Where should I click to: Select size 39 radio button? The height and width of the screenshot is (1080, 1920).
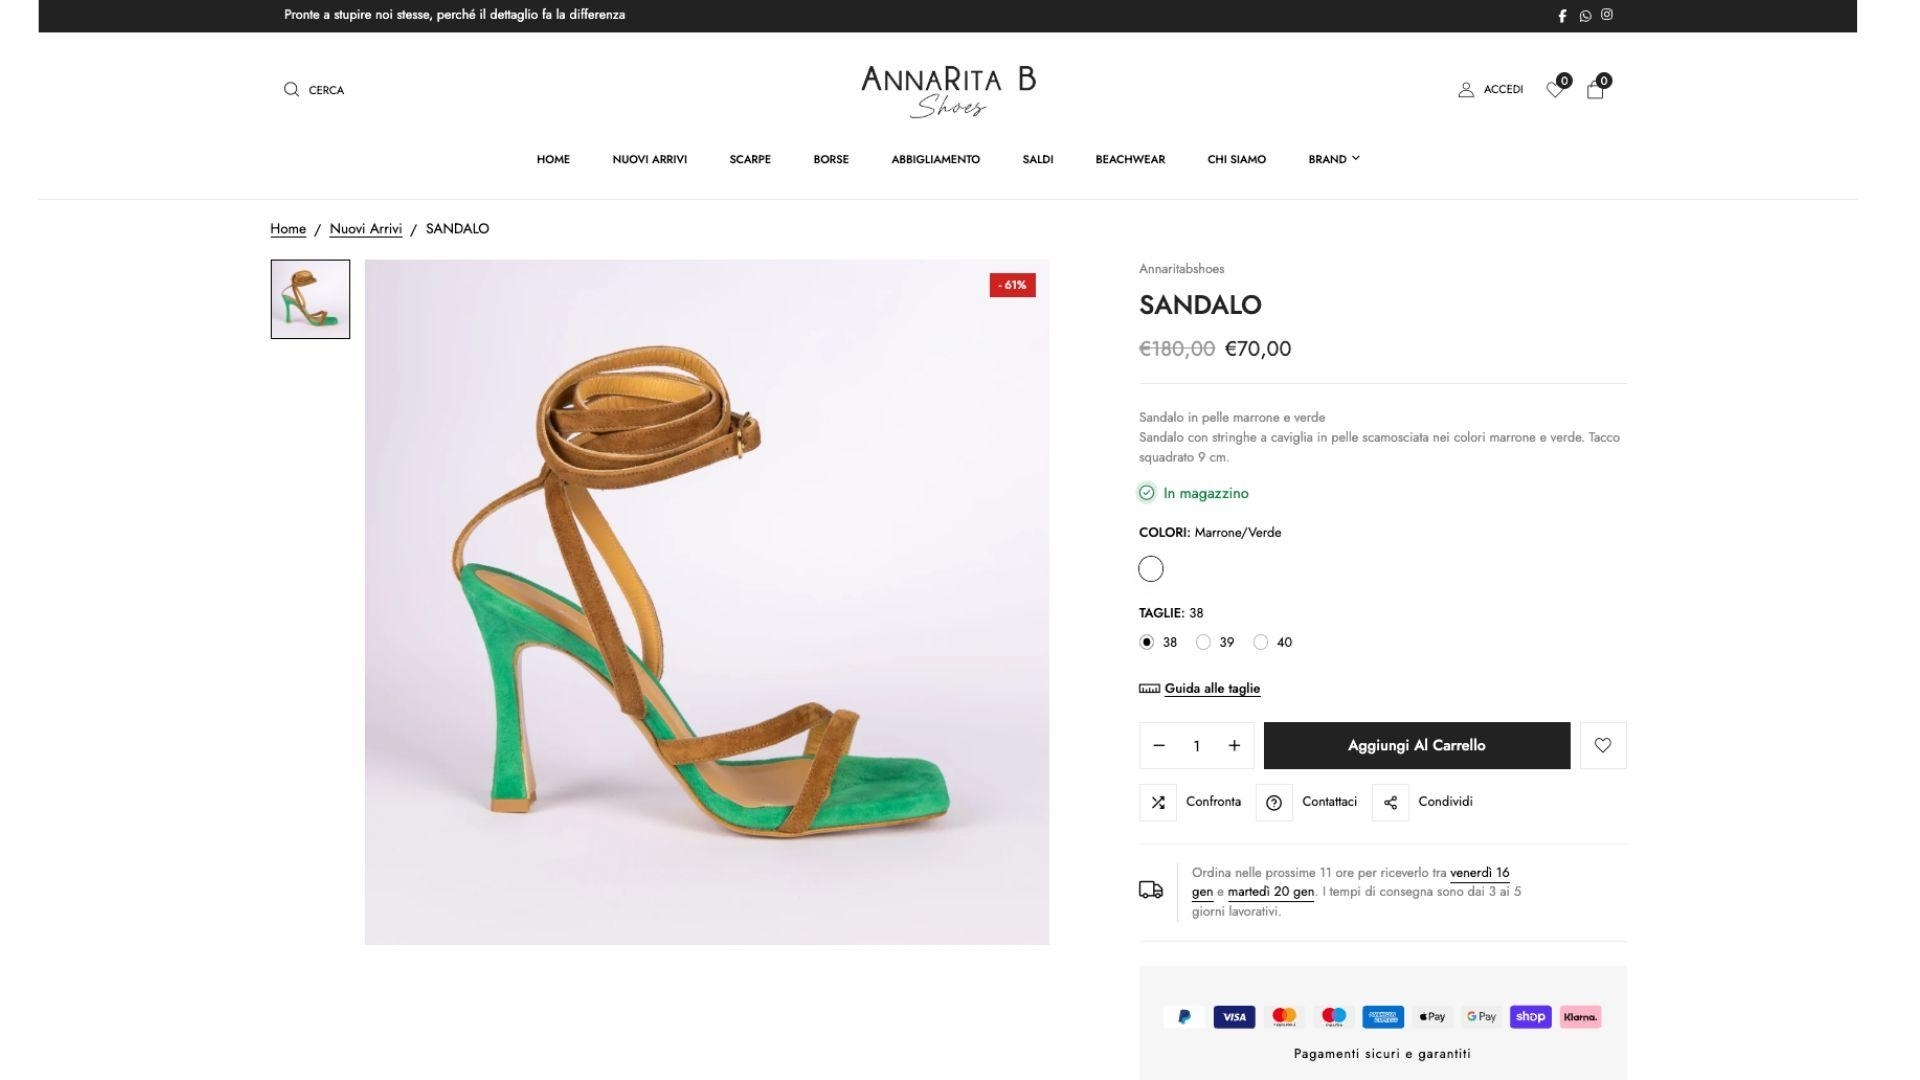point(1204,643)
